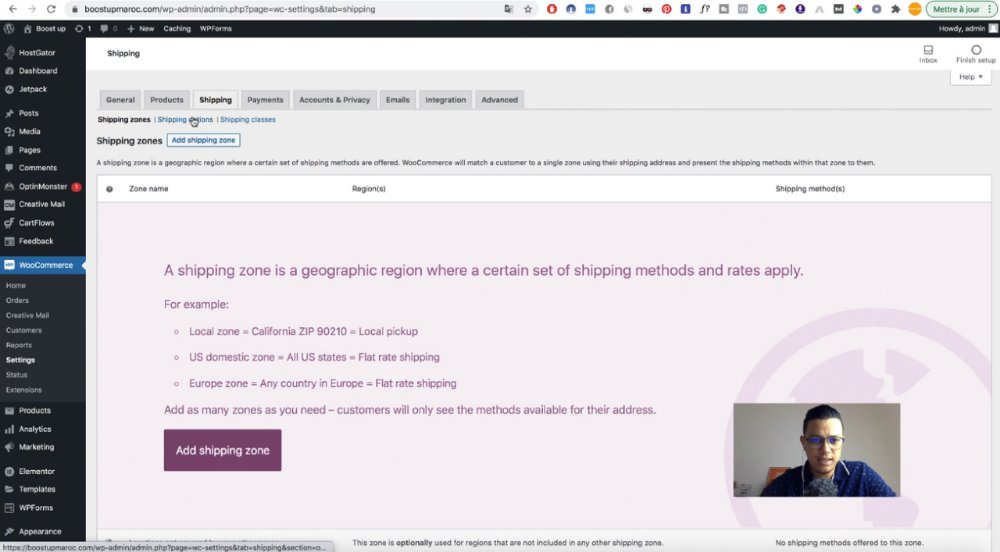Open the + New menu in admin bar
This screenshot has height=552, width=1000.
pyautogui.click(x=140, y=29)
